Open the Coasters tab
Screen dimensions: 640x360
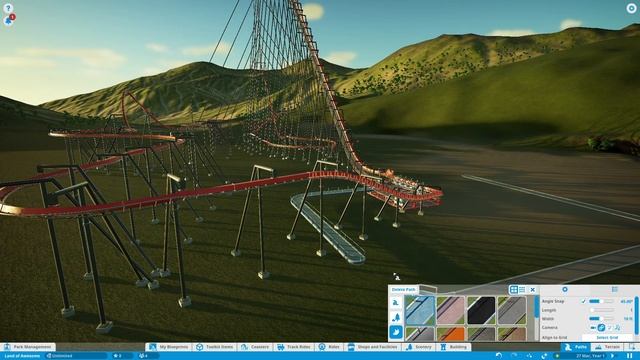255,347
